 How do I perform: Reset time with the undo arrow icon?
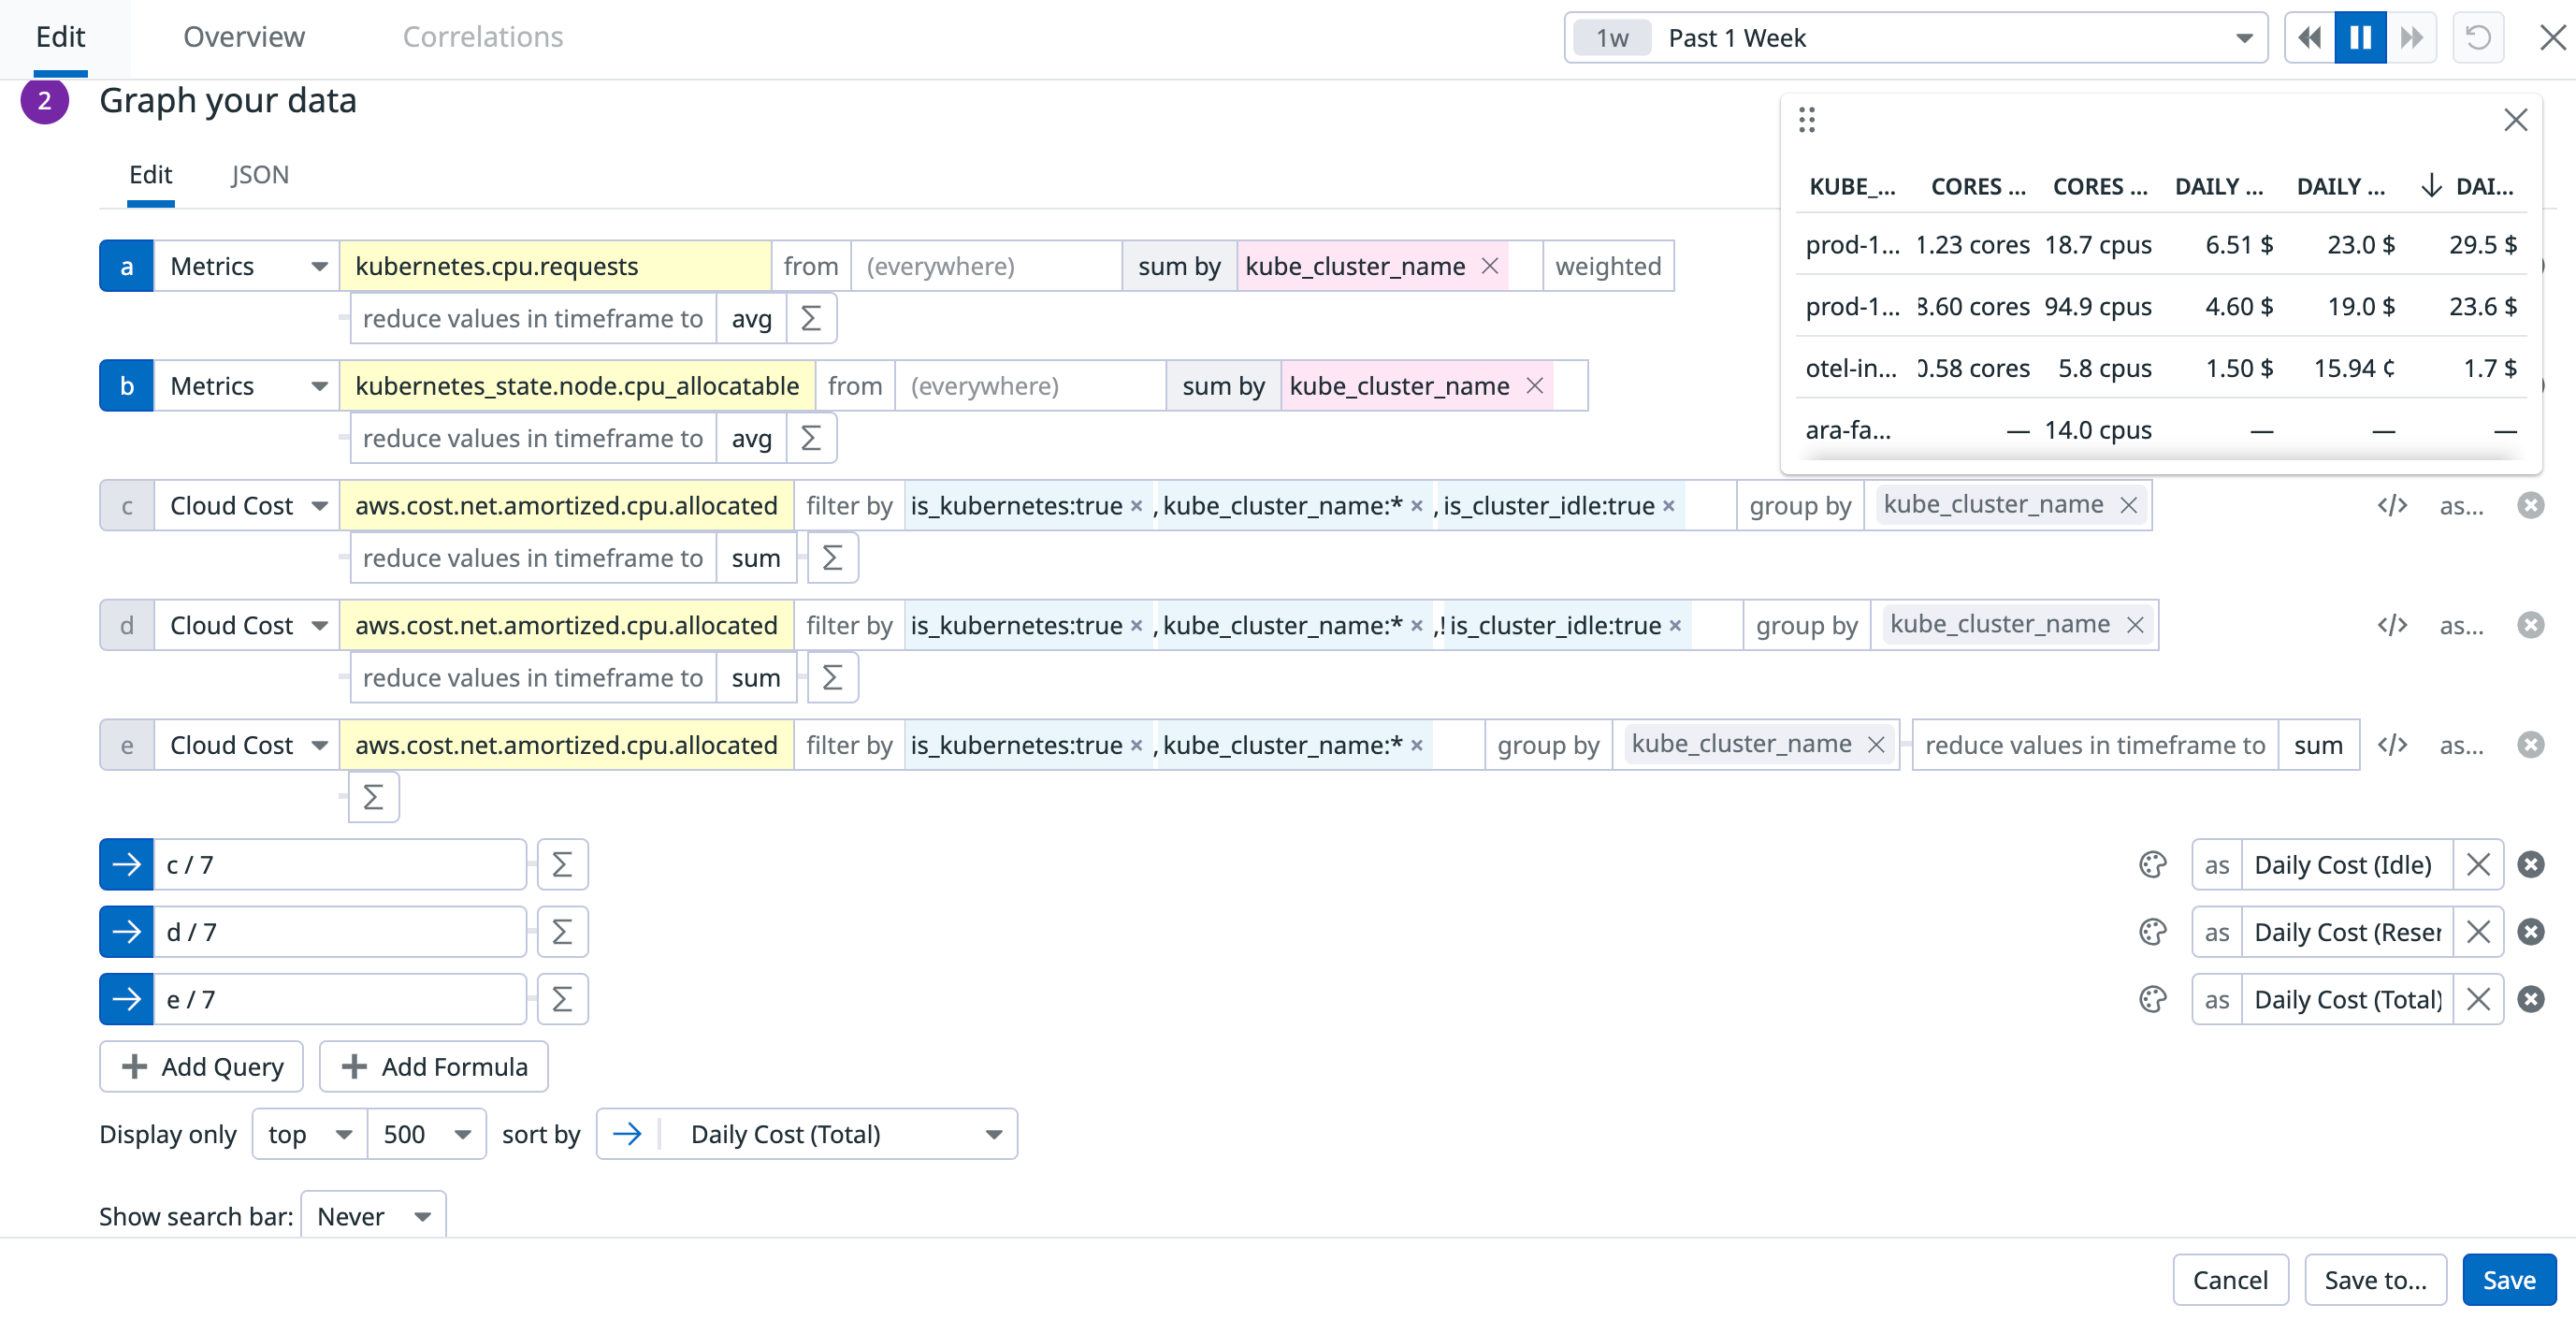2477,38
